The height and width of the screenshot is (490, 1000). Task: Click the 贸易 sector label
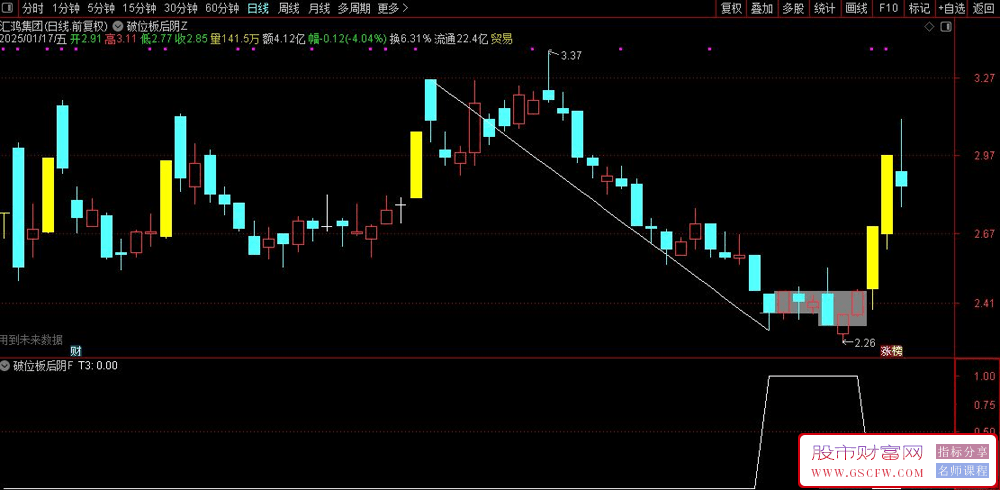[x=502, y=39]
